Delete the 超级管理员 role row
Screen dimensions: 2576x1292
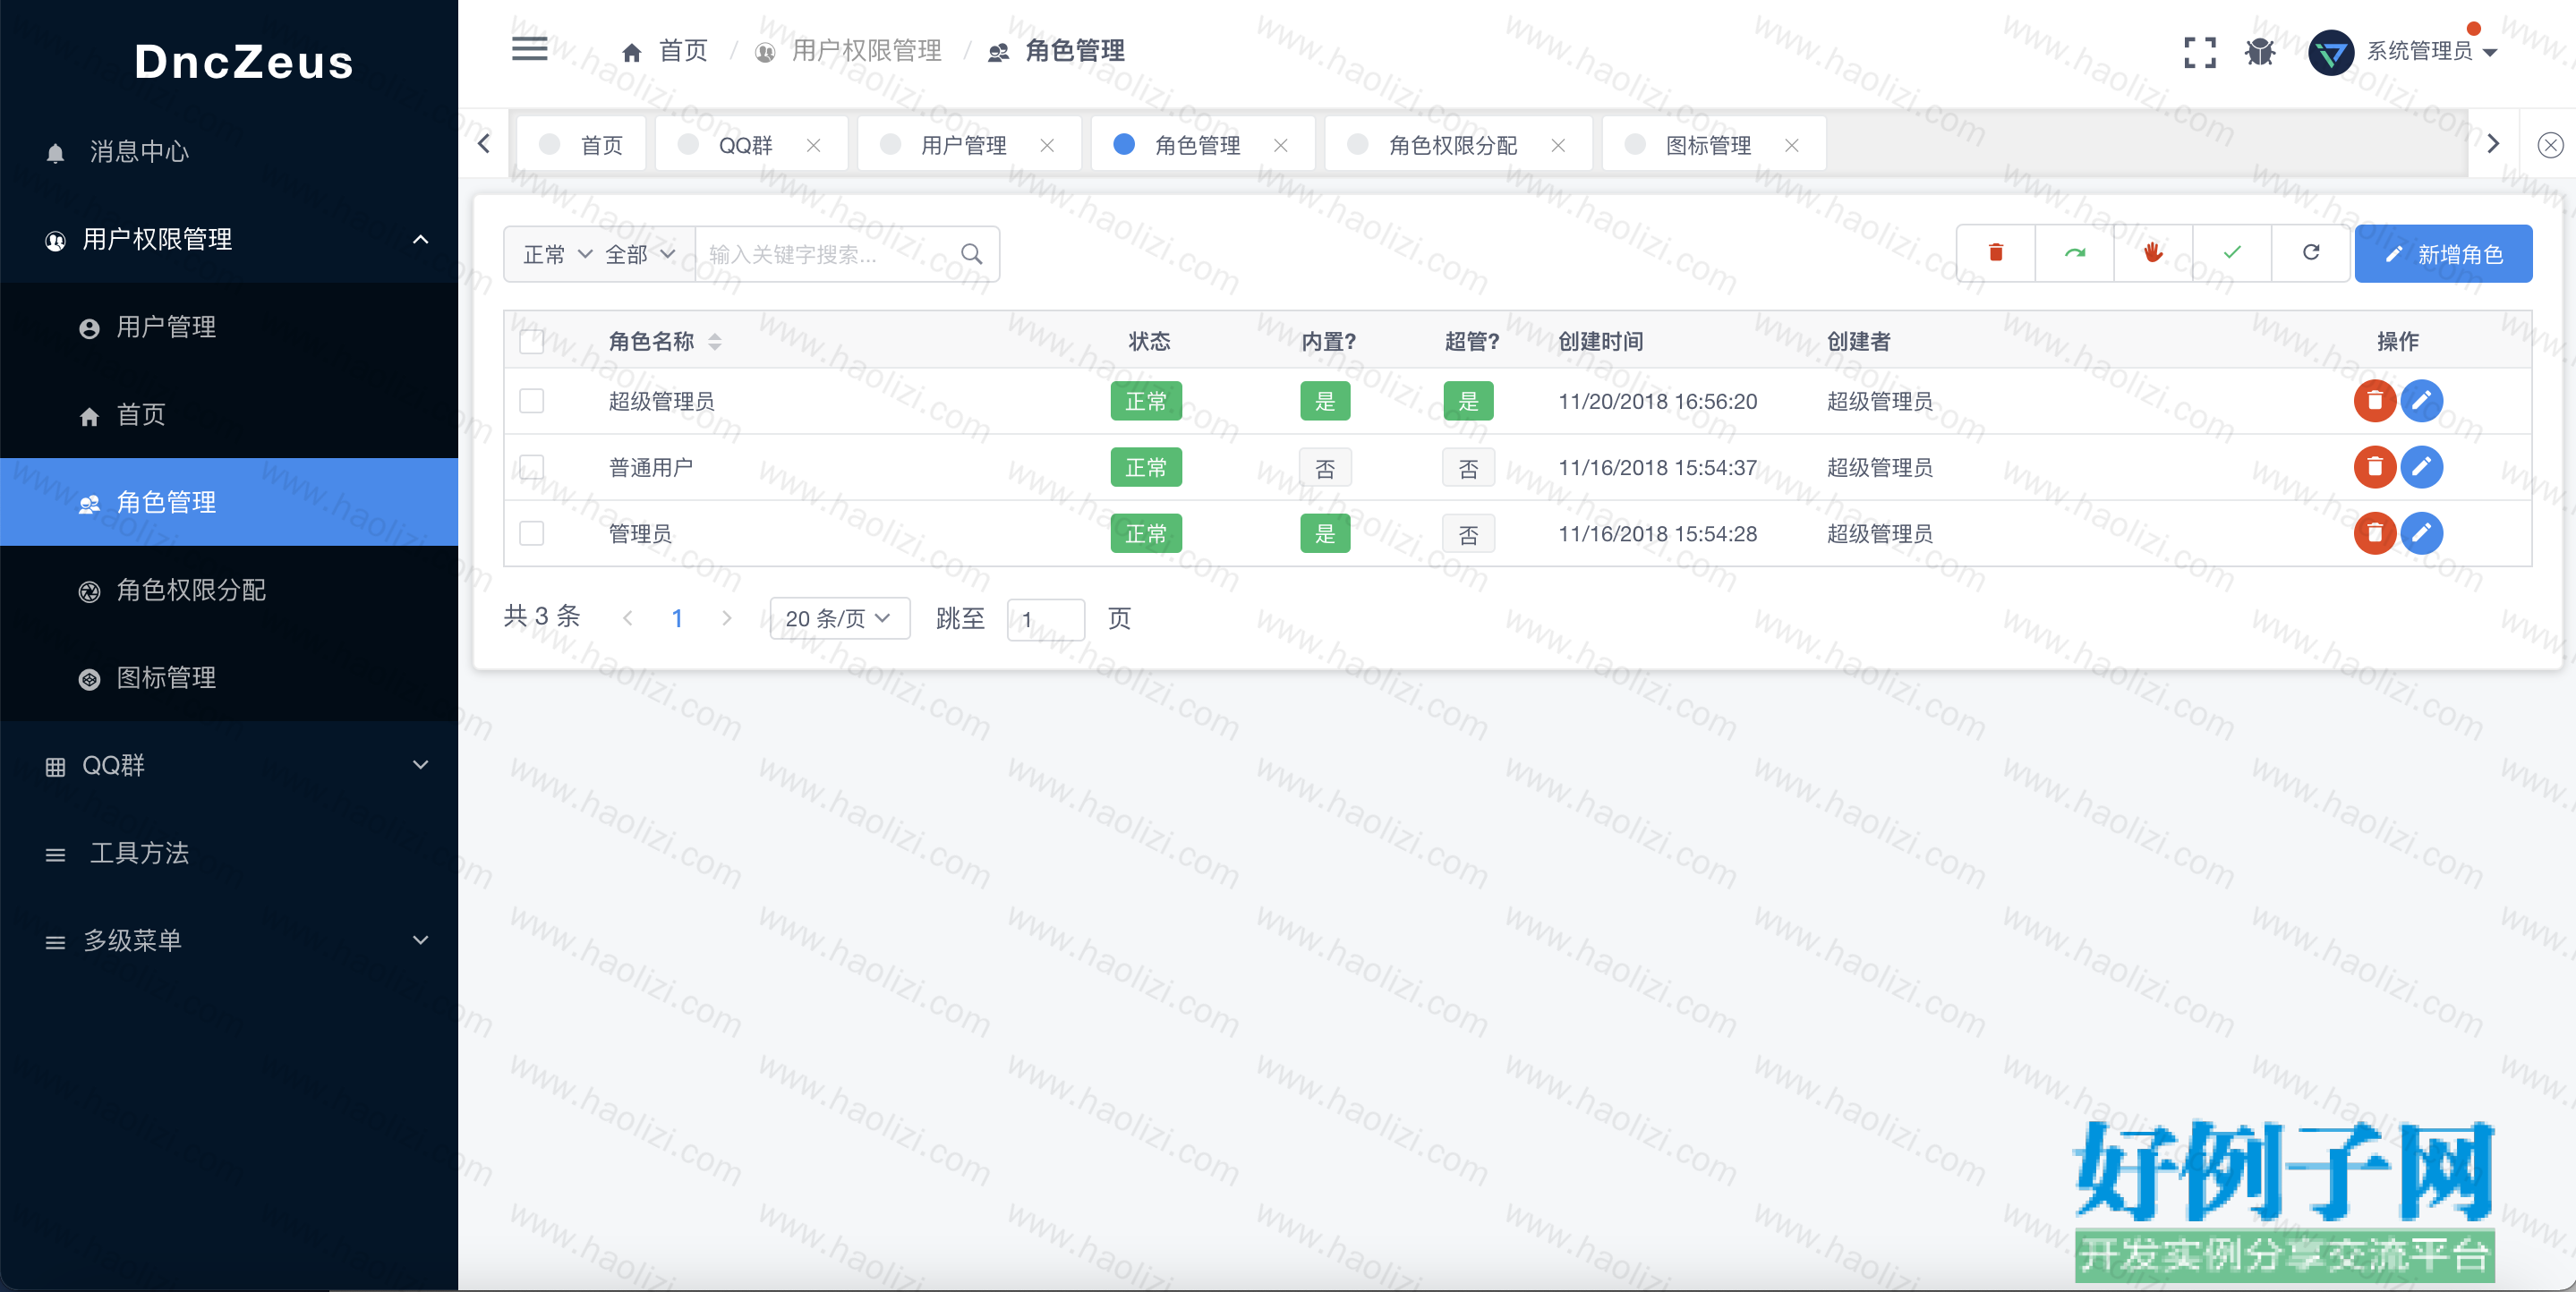click(2374, 401)
